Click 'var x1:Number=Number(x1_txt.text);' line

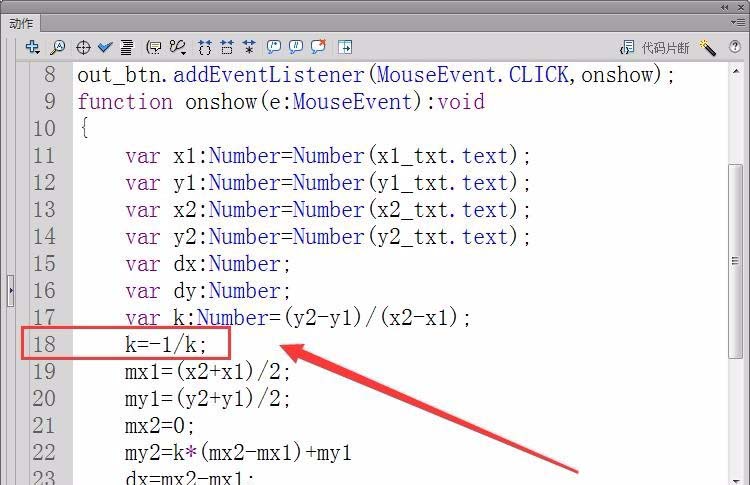pos(328,155)
